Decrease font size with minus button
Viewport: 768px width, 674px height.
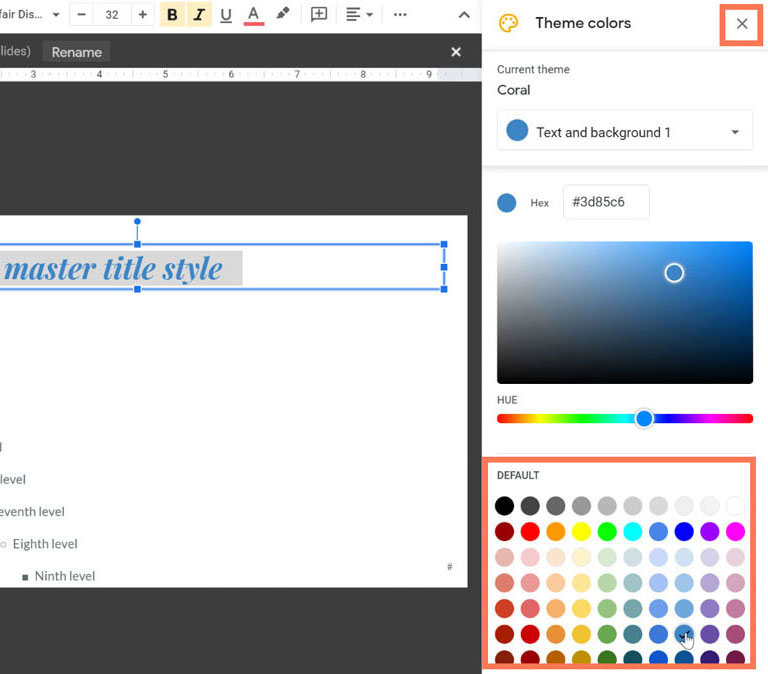(x=82, y=15)
